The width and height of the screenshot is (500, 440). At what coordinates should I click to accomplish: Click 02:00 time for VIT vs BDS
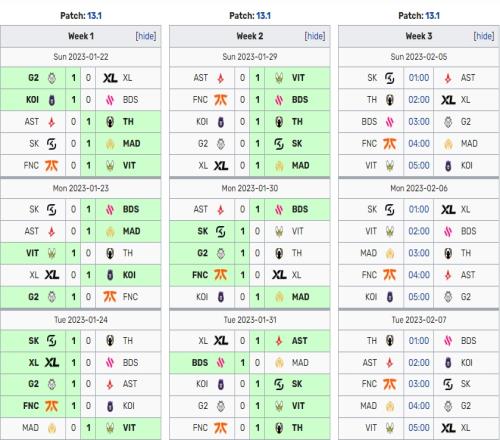(x=419, y=231)
